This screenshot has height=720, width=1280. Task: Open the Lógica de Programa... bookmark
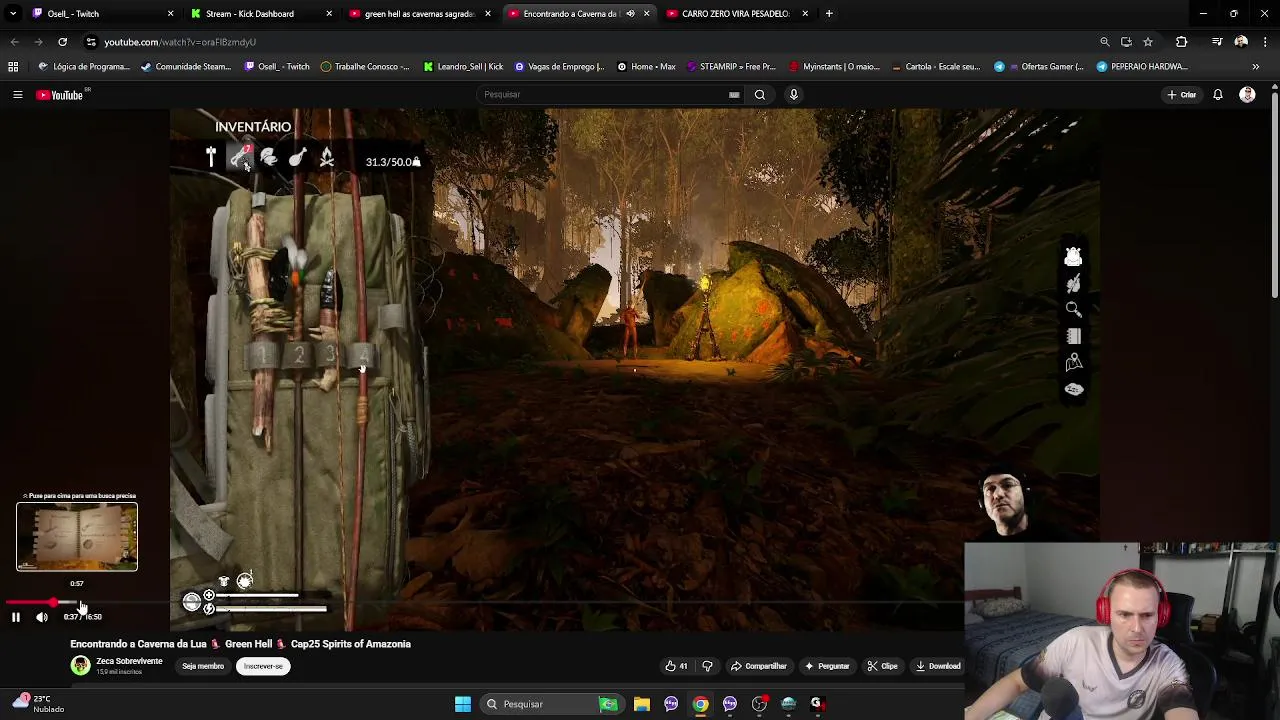84,67
